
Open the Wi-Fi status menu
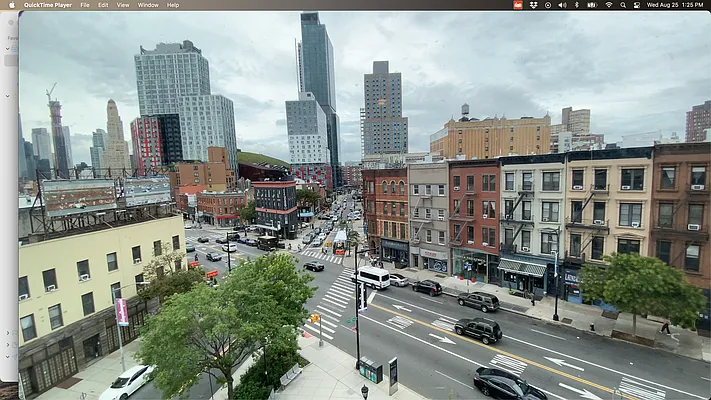608,5
